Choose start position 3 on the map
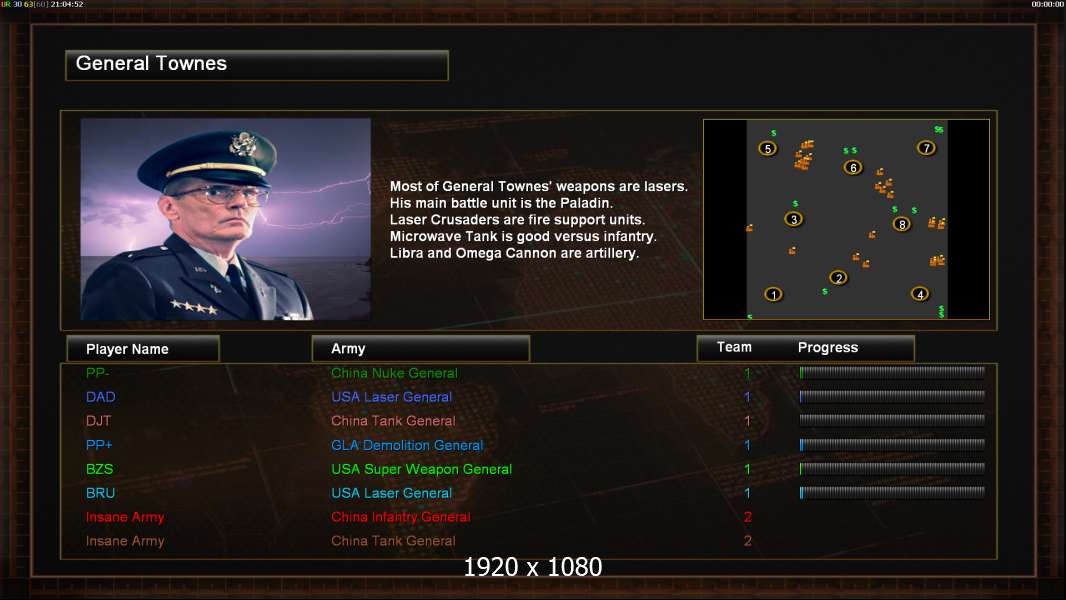Image resolution: width=1066 pixels, height=600 pixels. coord(793,219)
